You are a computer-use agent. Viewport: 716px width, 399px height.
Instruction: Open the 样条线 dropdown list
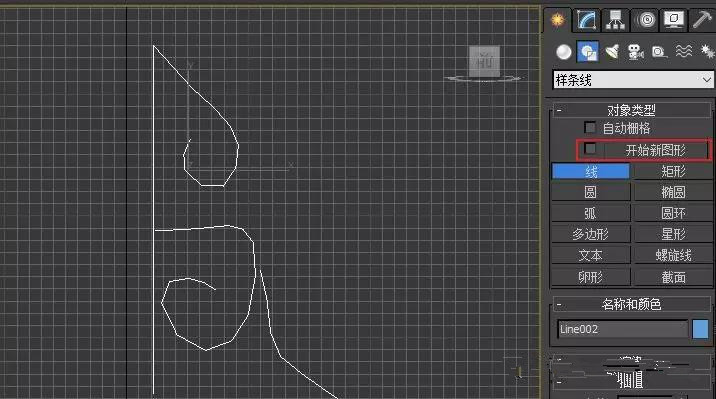pyautogui.click(x=633, y=80)
